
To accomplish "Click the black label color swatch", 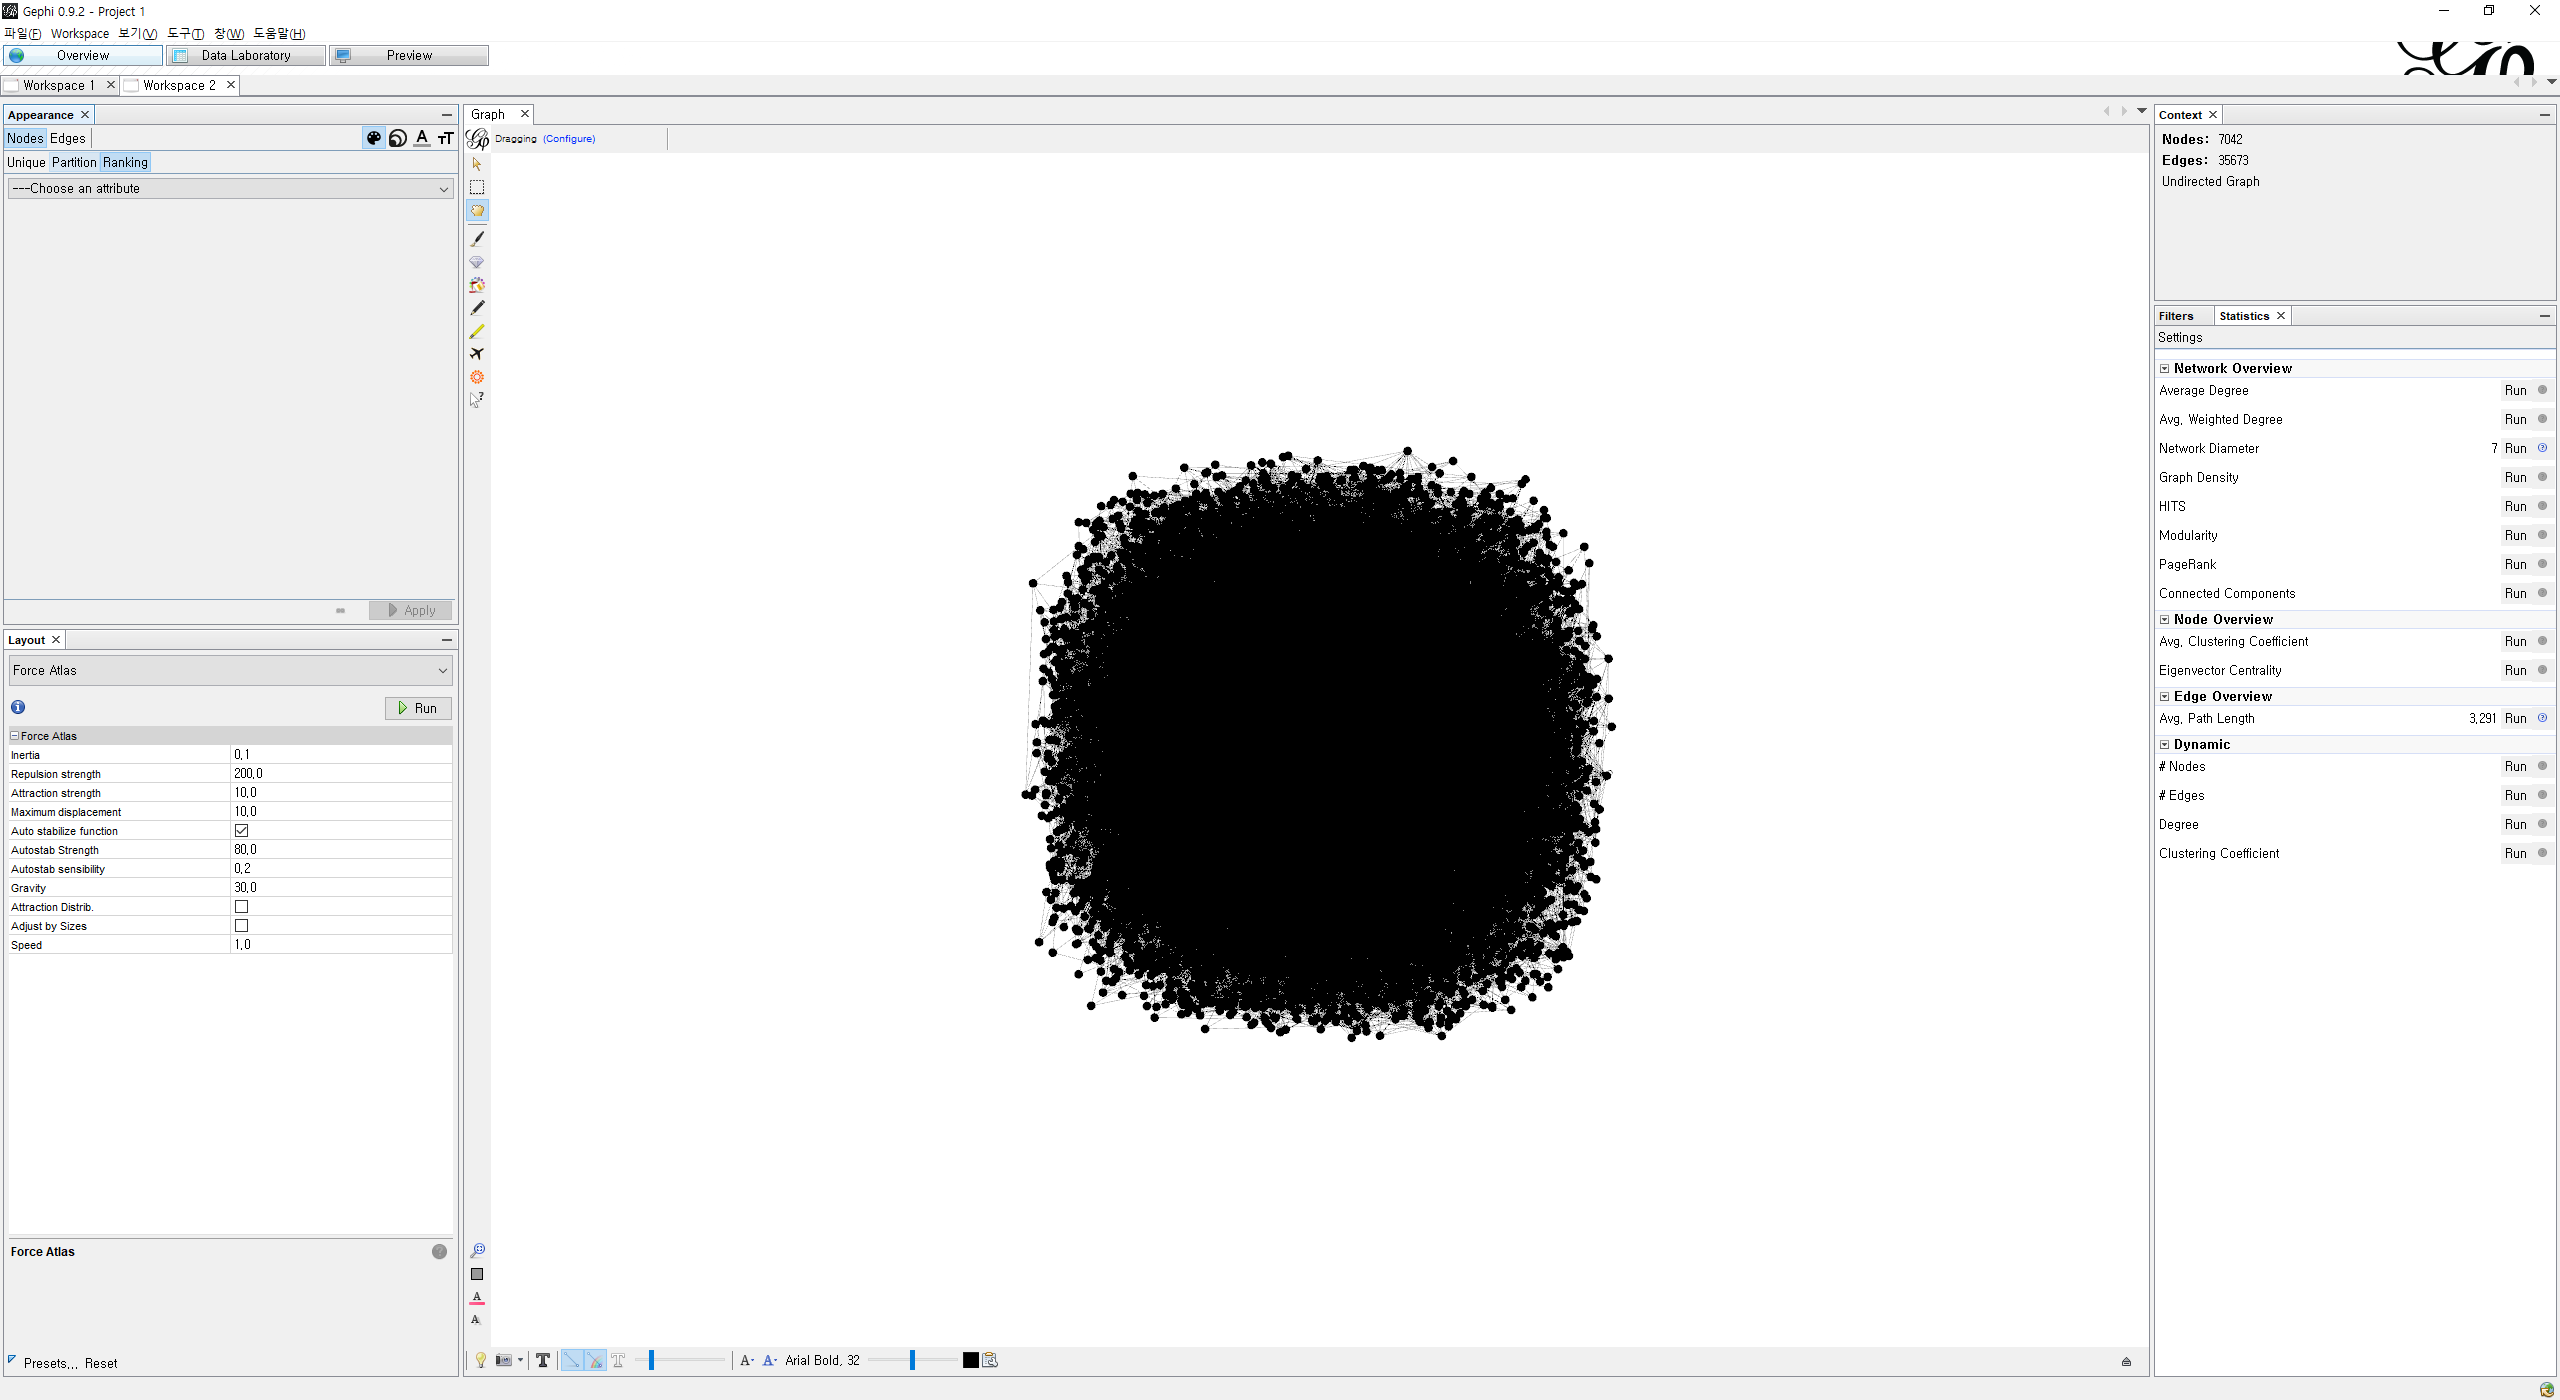I will (970, 1360).
